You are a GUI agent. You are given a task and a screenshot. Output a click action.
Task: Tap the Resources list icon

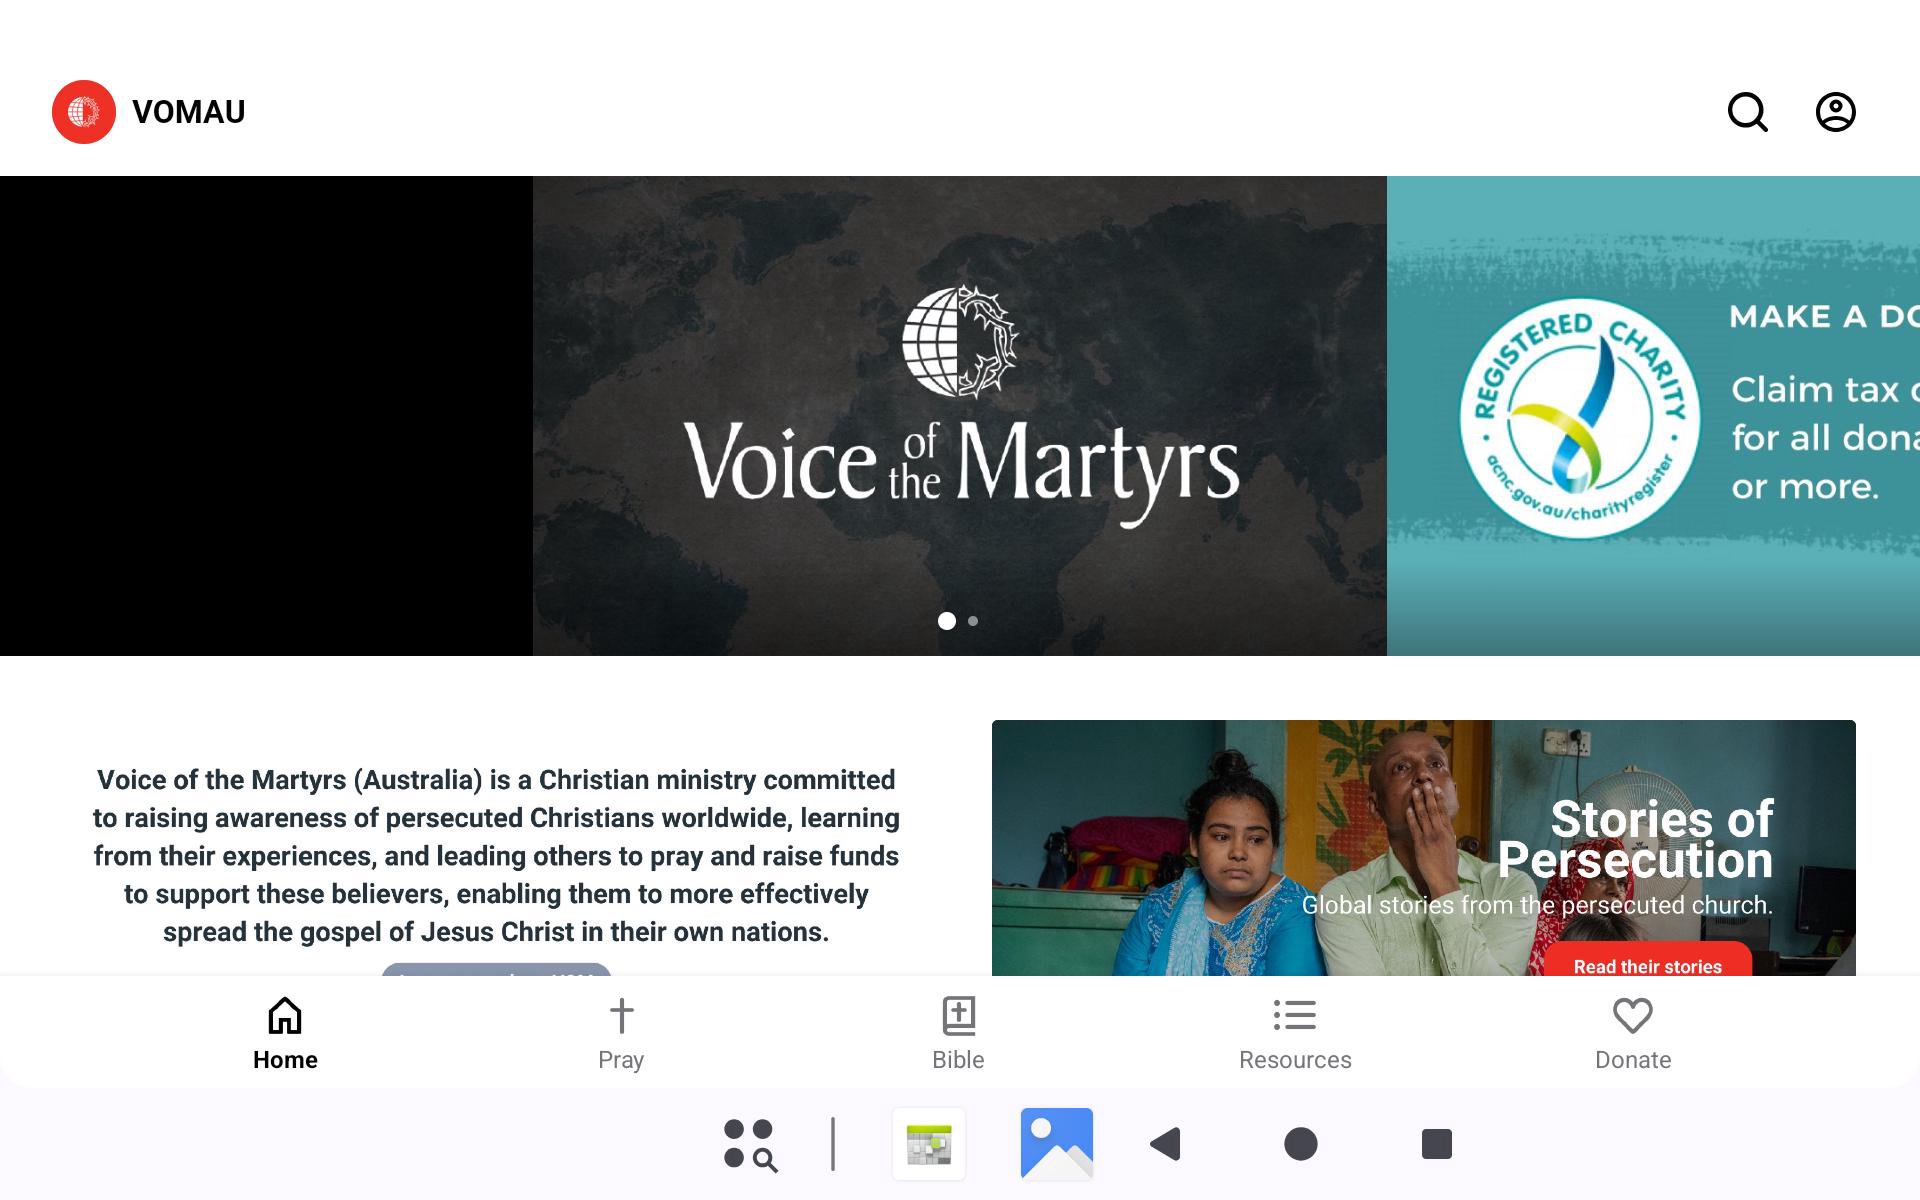[1294, 1016]
